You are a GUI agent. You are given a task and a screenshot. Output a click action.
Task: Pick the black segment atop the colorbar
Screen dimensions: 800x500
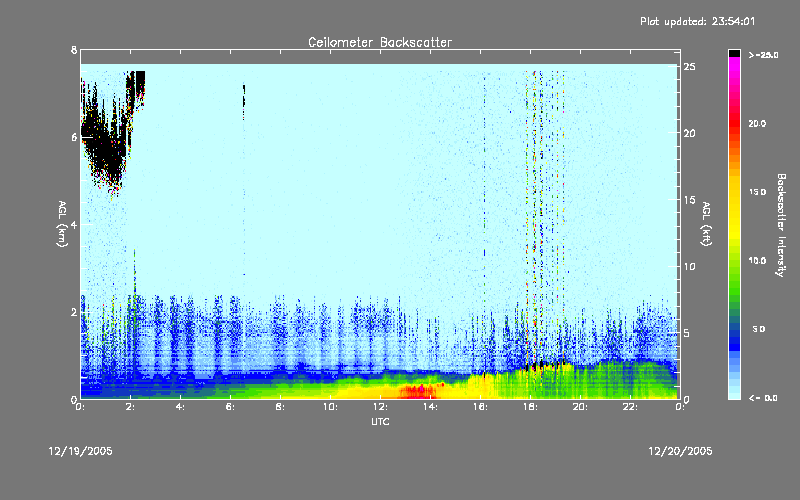734,53
